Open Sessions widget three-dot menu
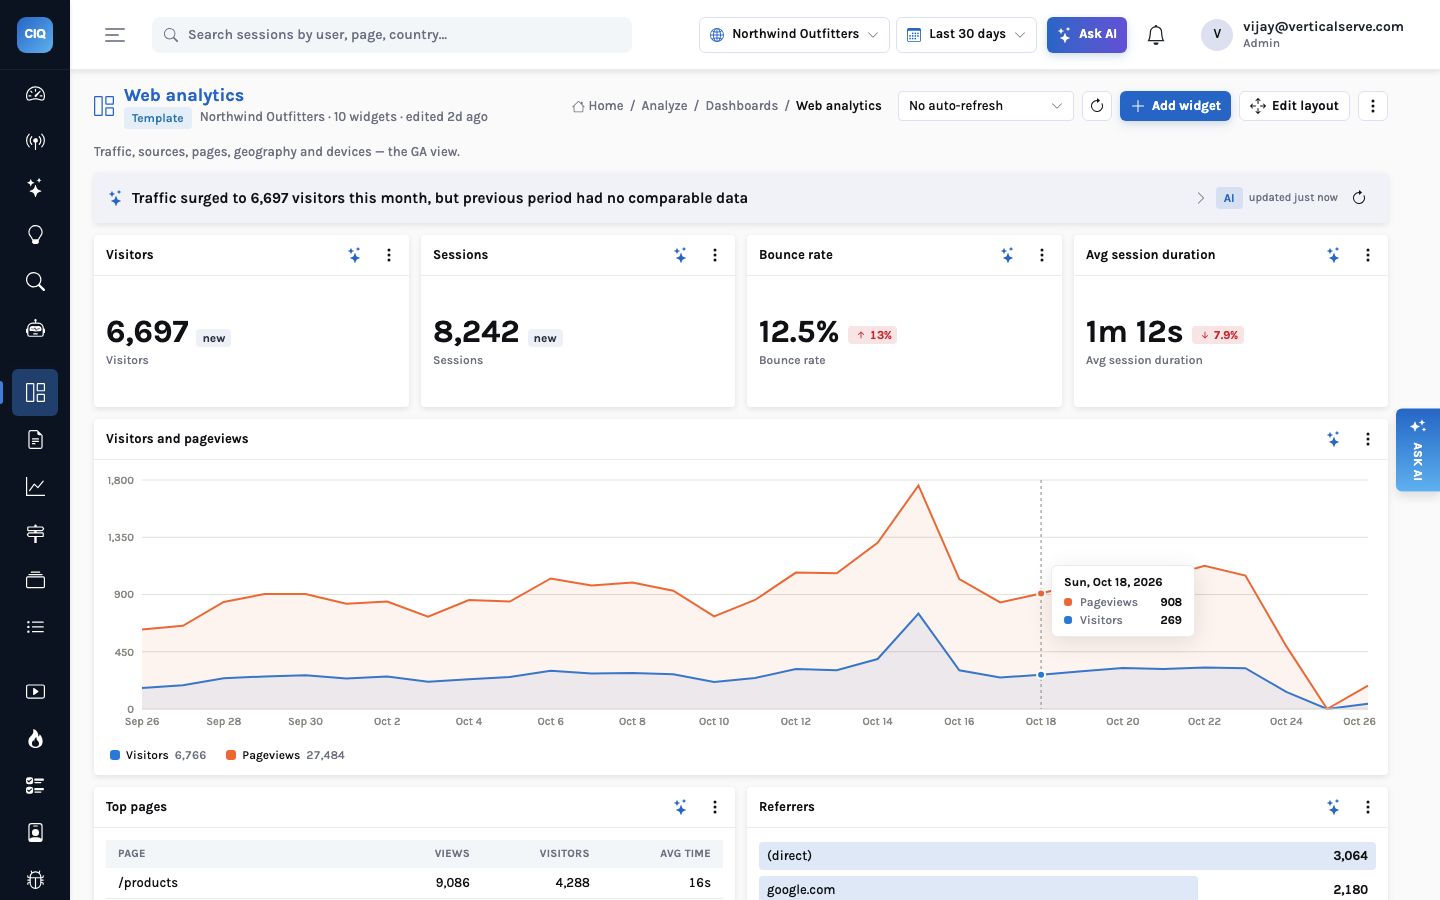1440x900 pixels. point(715,255)
